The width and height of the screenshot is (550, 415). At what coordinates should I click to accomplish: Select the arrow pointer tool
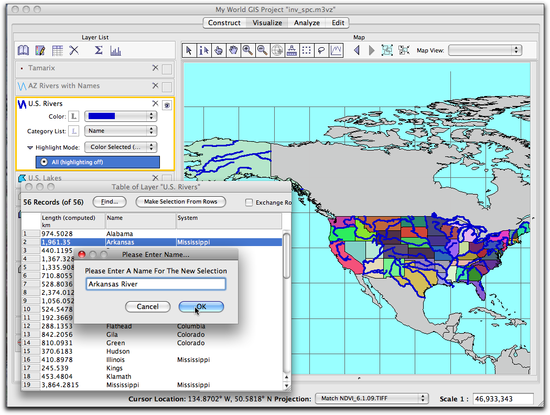coord(189,51)
